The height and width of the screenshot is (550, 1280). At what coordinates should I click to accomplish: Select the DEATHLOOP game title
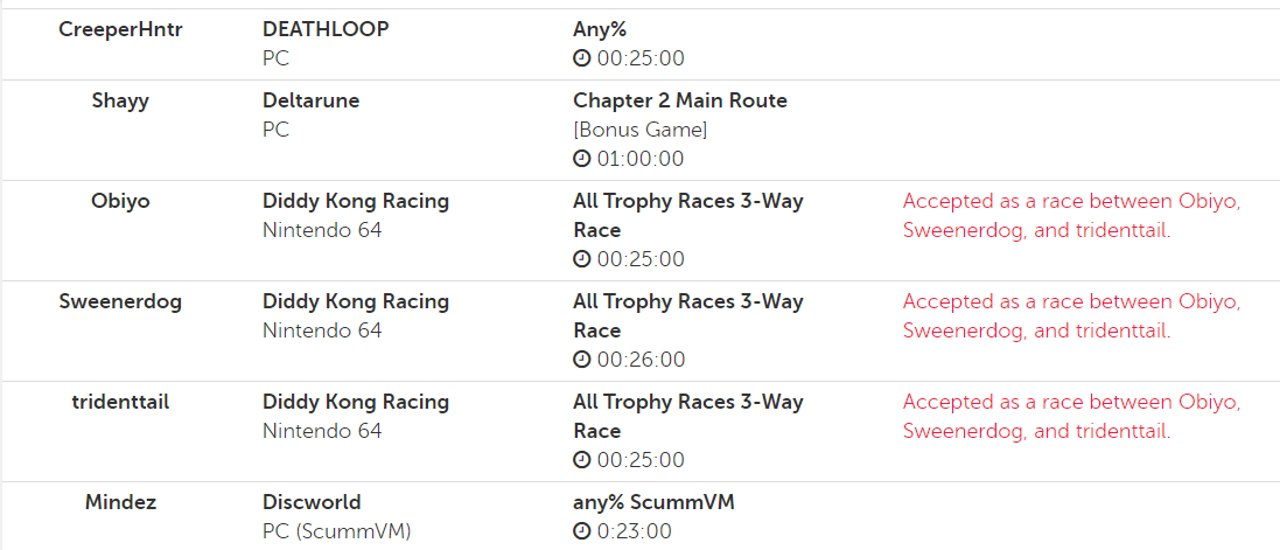pos(326,30)
